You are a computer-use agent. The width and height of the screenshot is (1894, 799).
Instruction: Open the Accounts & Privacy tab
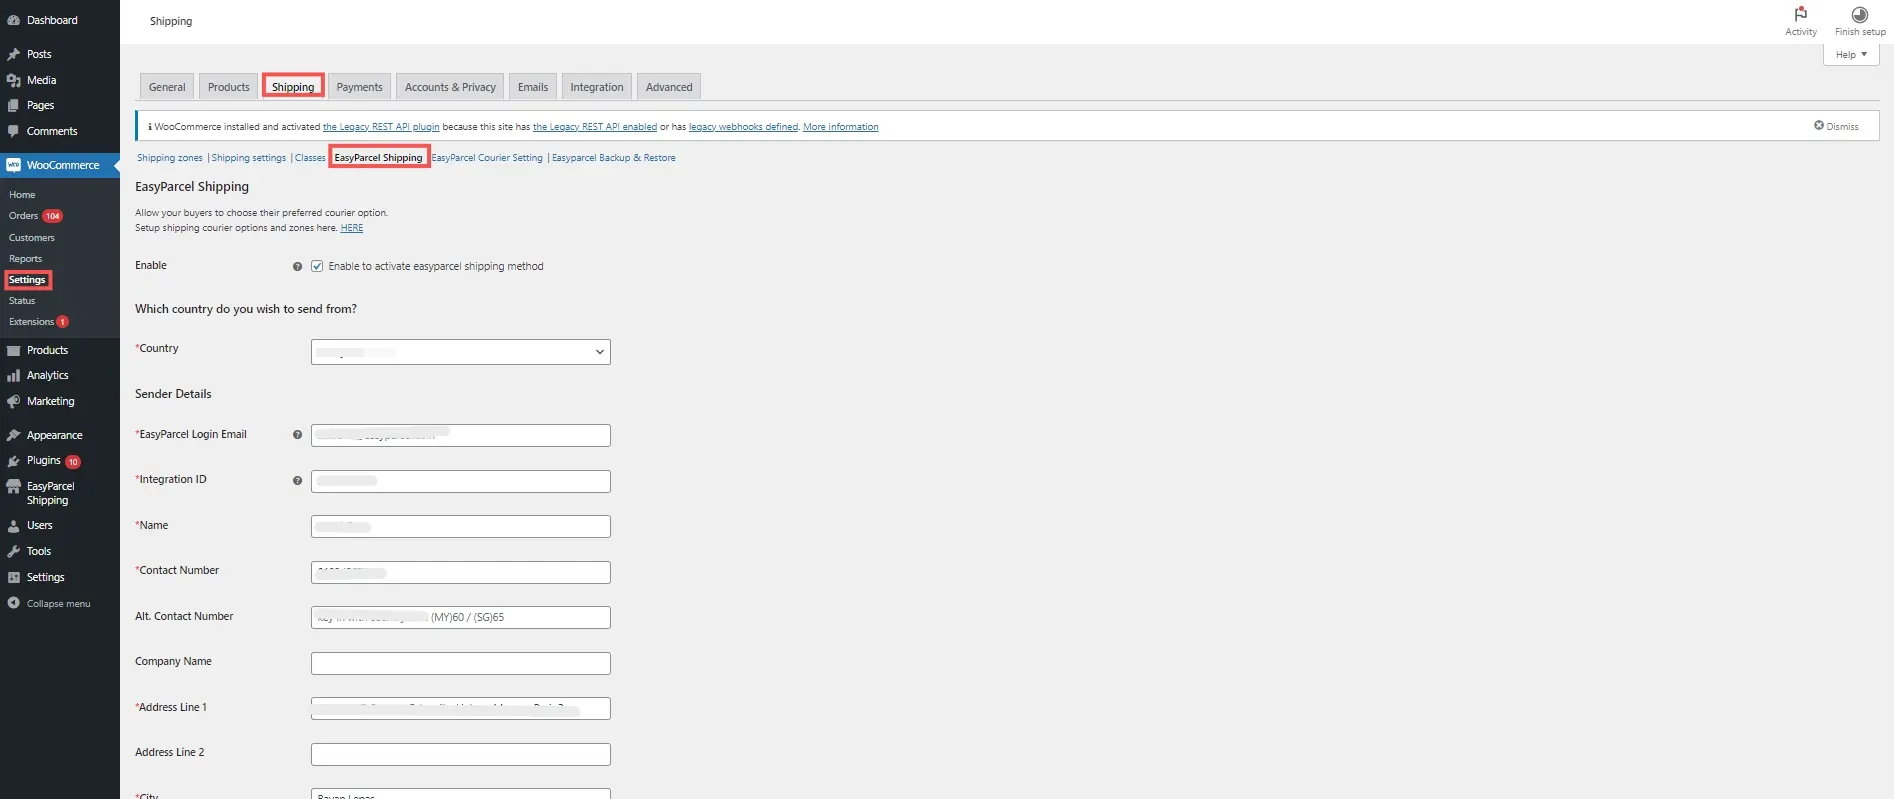pyautogui.click(x=450, y=87)
